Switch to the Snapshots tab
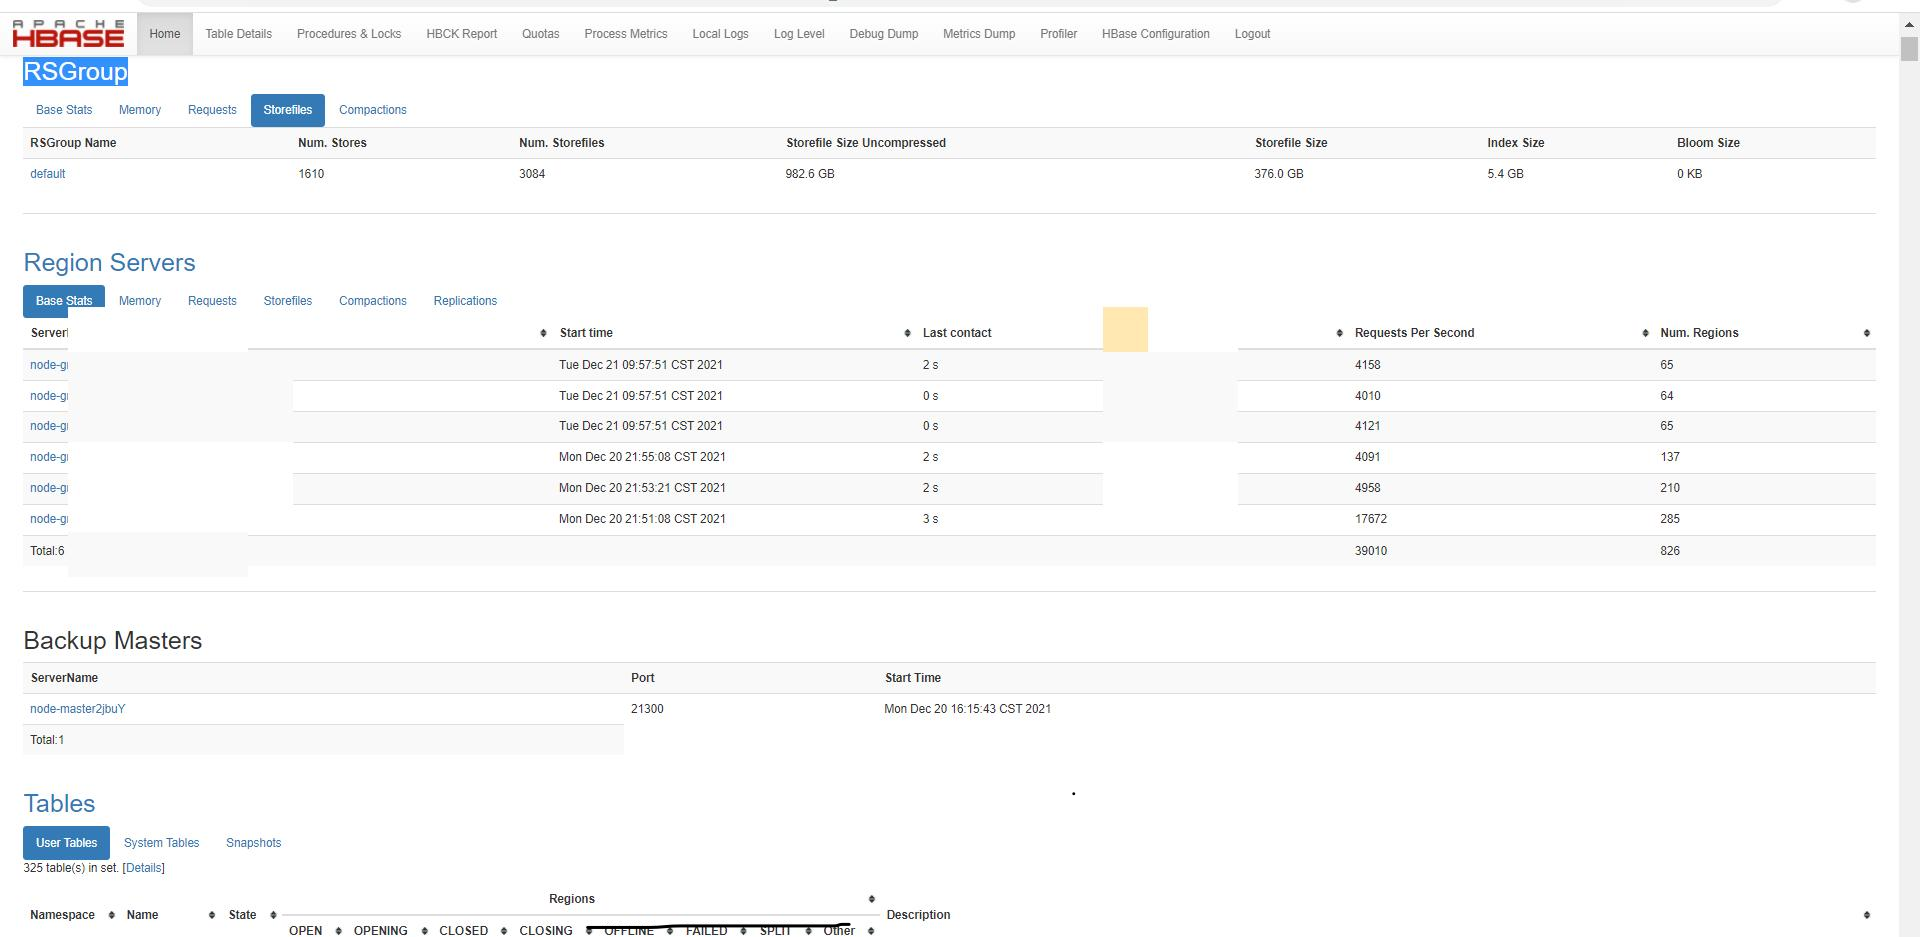This screenshot has height=937, width=1920. click(253, 843)
